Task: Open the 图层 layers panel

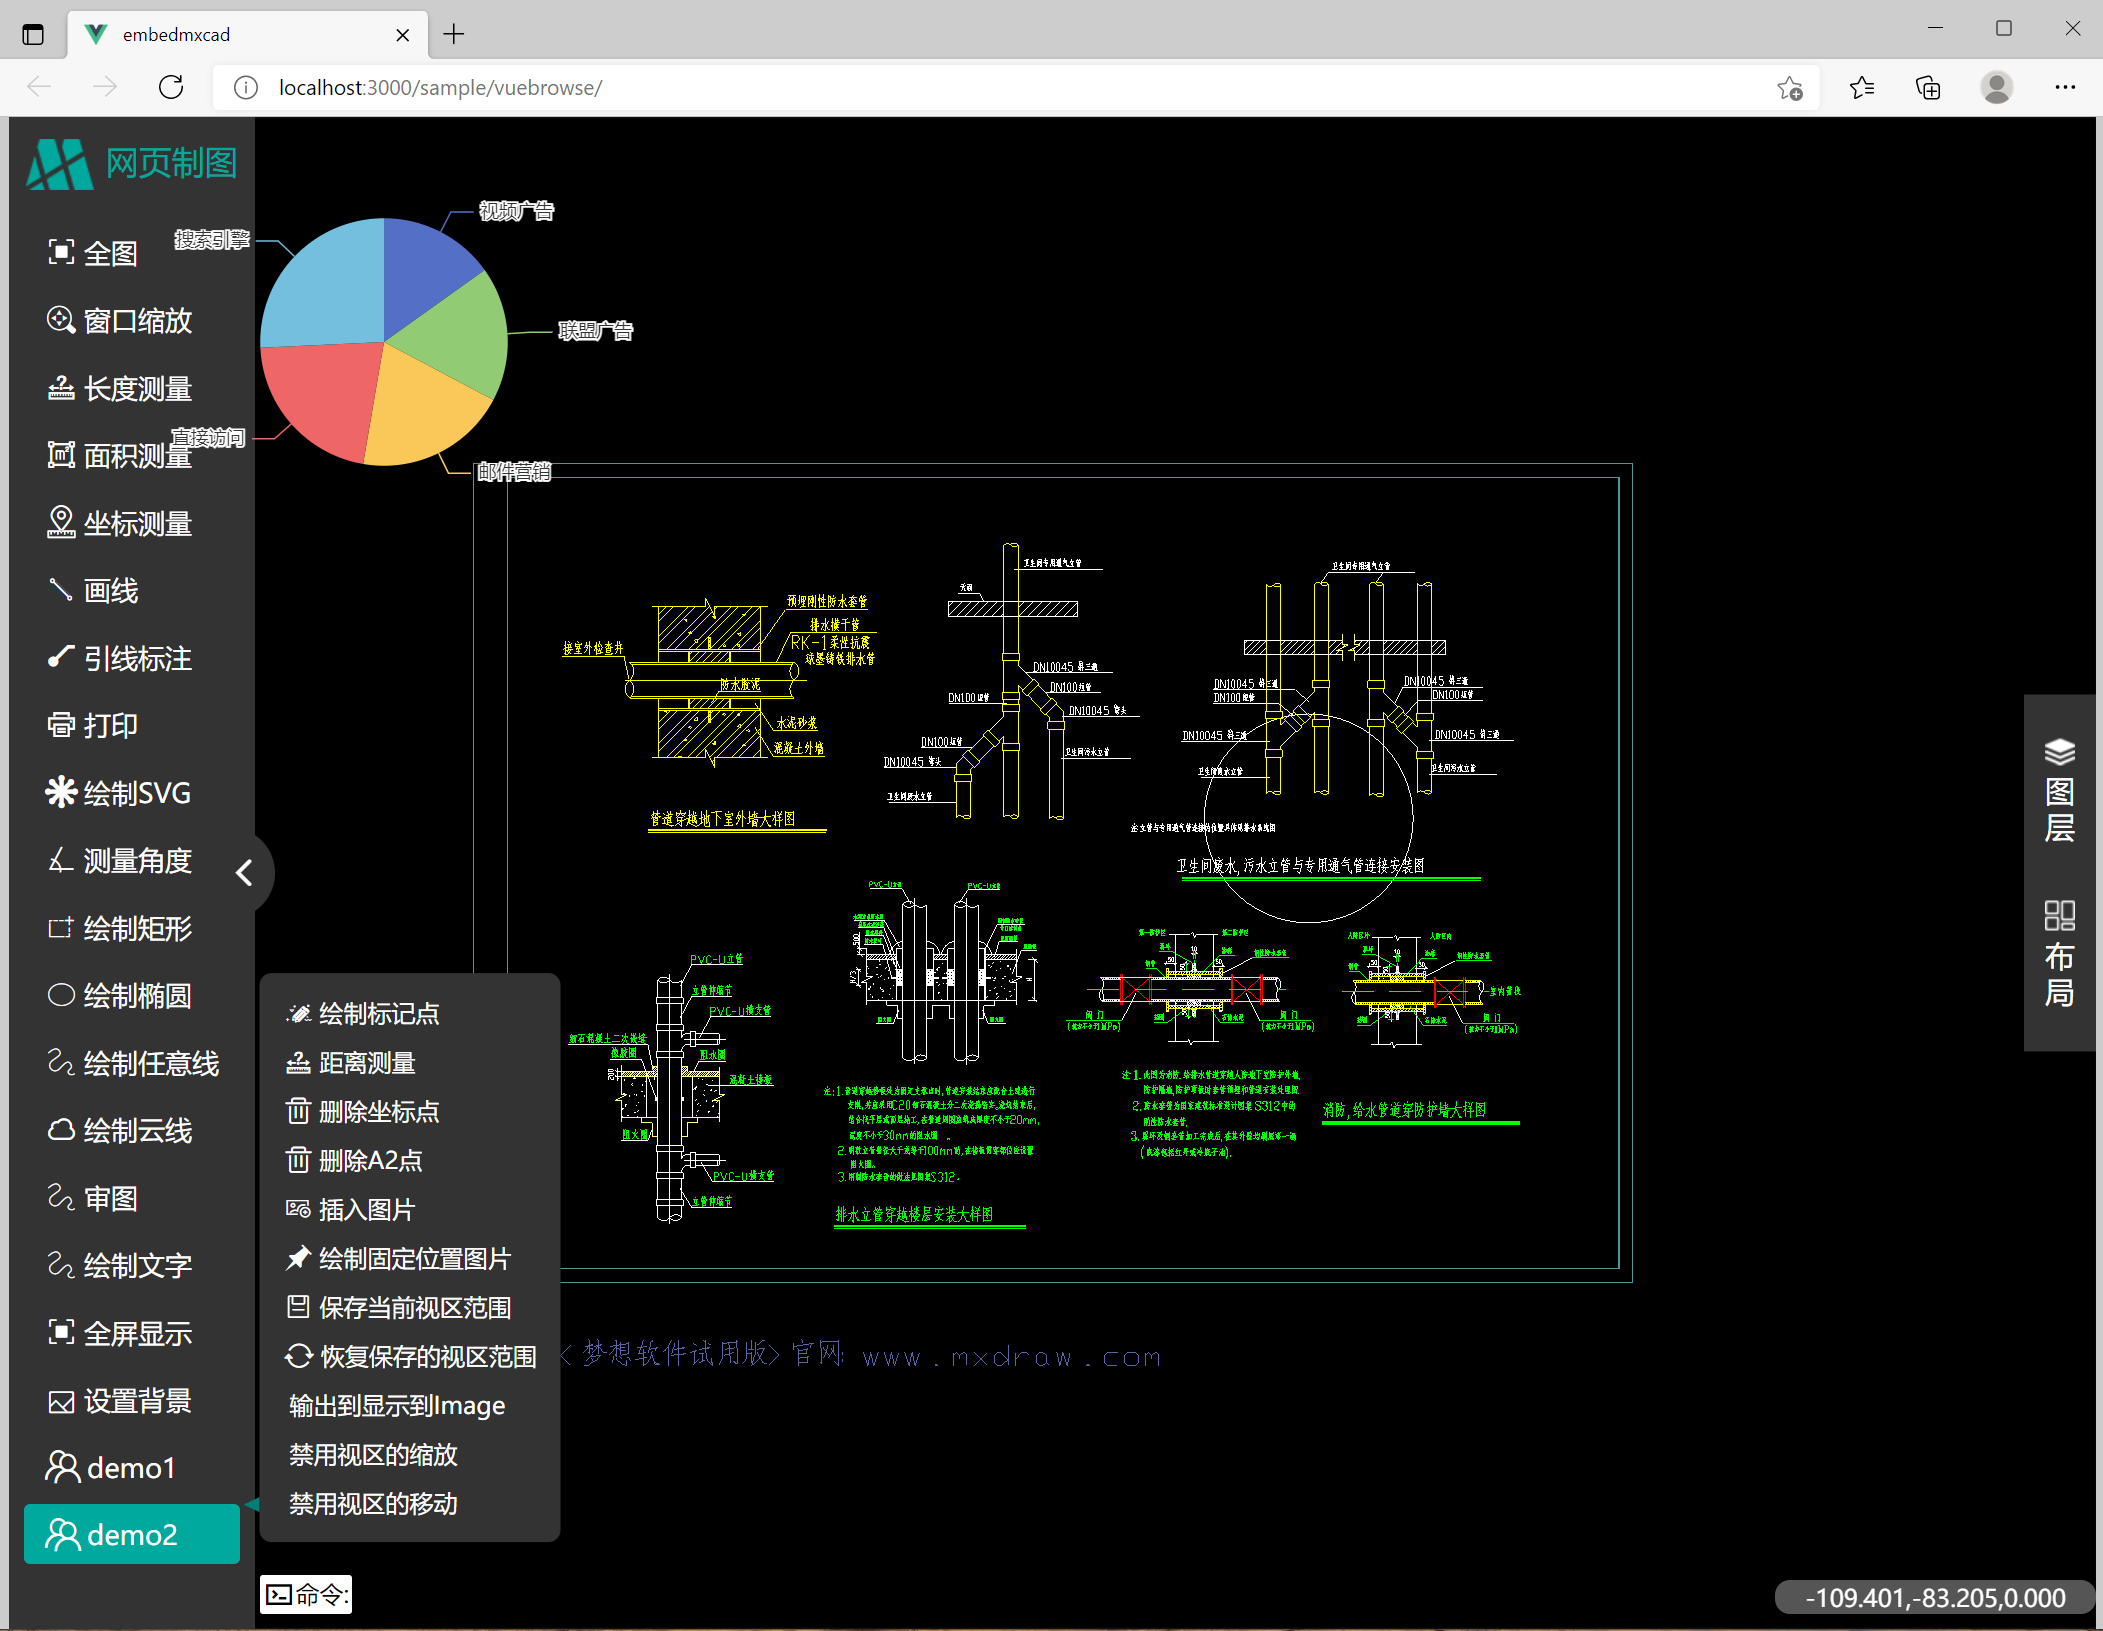Action: (2059, 790)
